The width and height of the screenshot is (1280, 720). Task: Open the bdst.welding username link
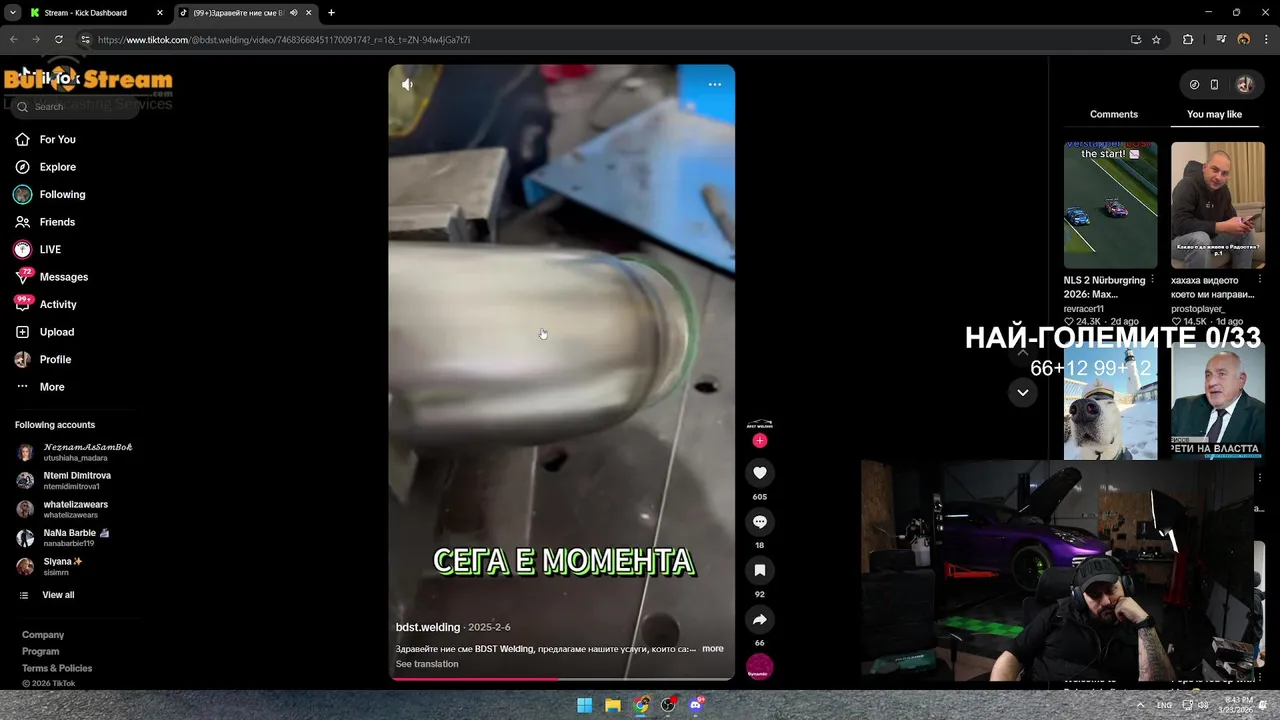tap(428, 627)
